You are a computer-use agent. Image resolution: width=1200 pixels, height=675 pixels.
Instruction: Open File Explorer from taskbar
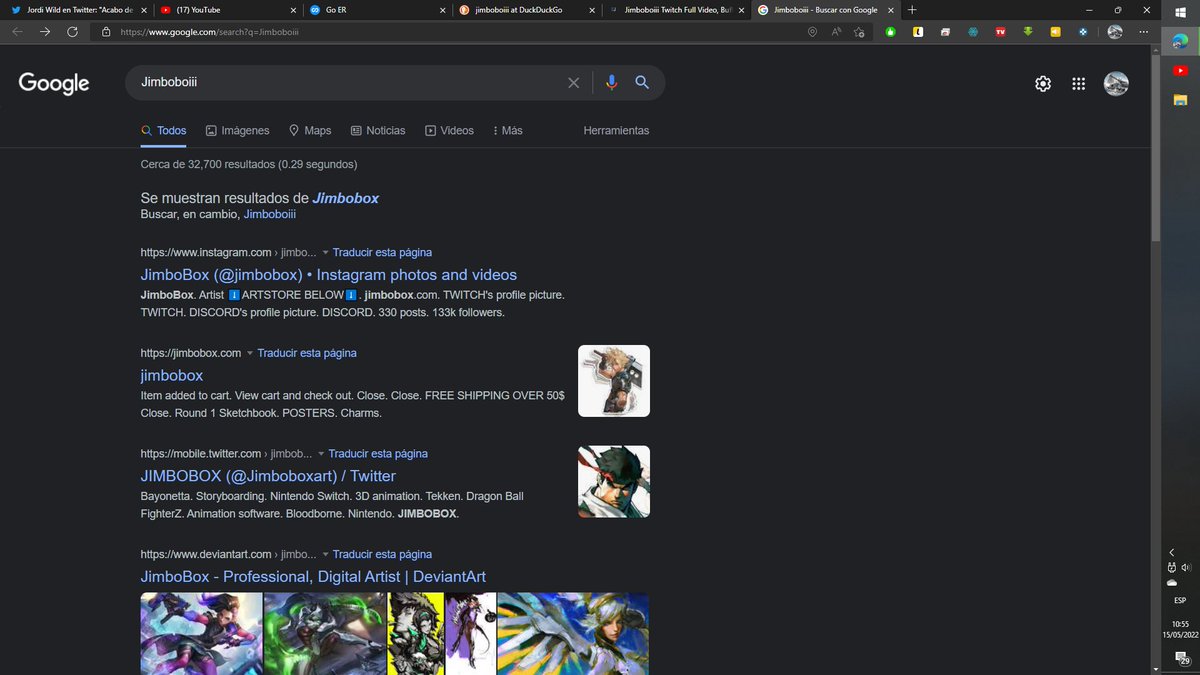point(1180,100)
